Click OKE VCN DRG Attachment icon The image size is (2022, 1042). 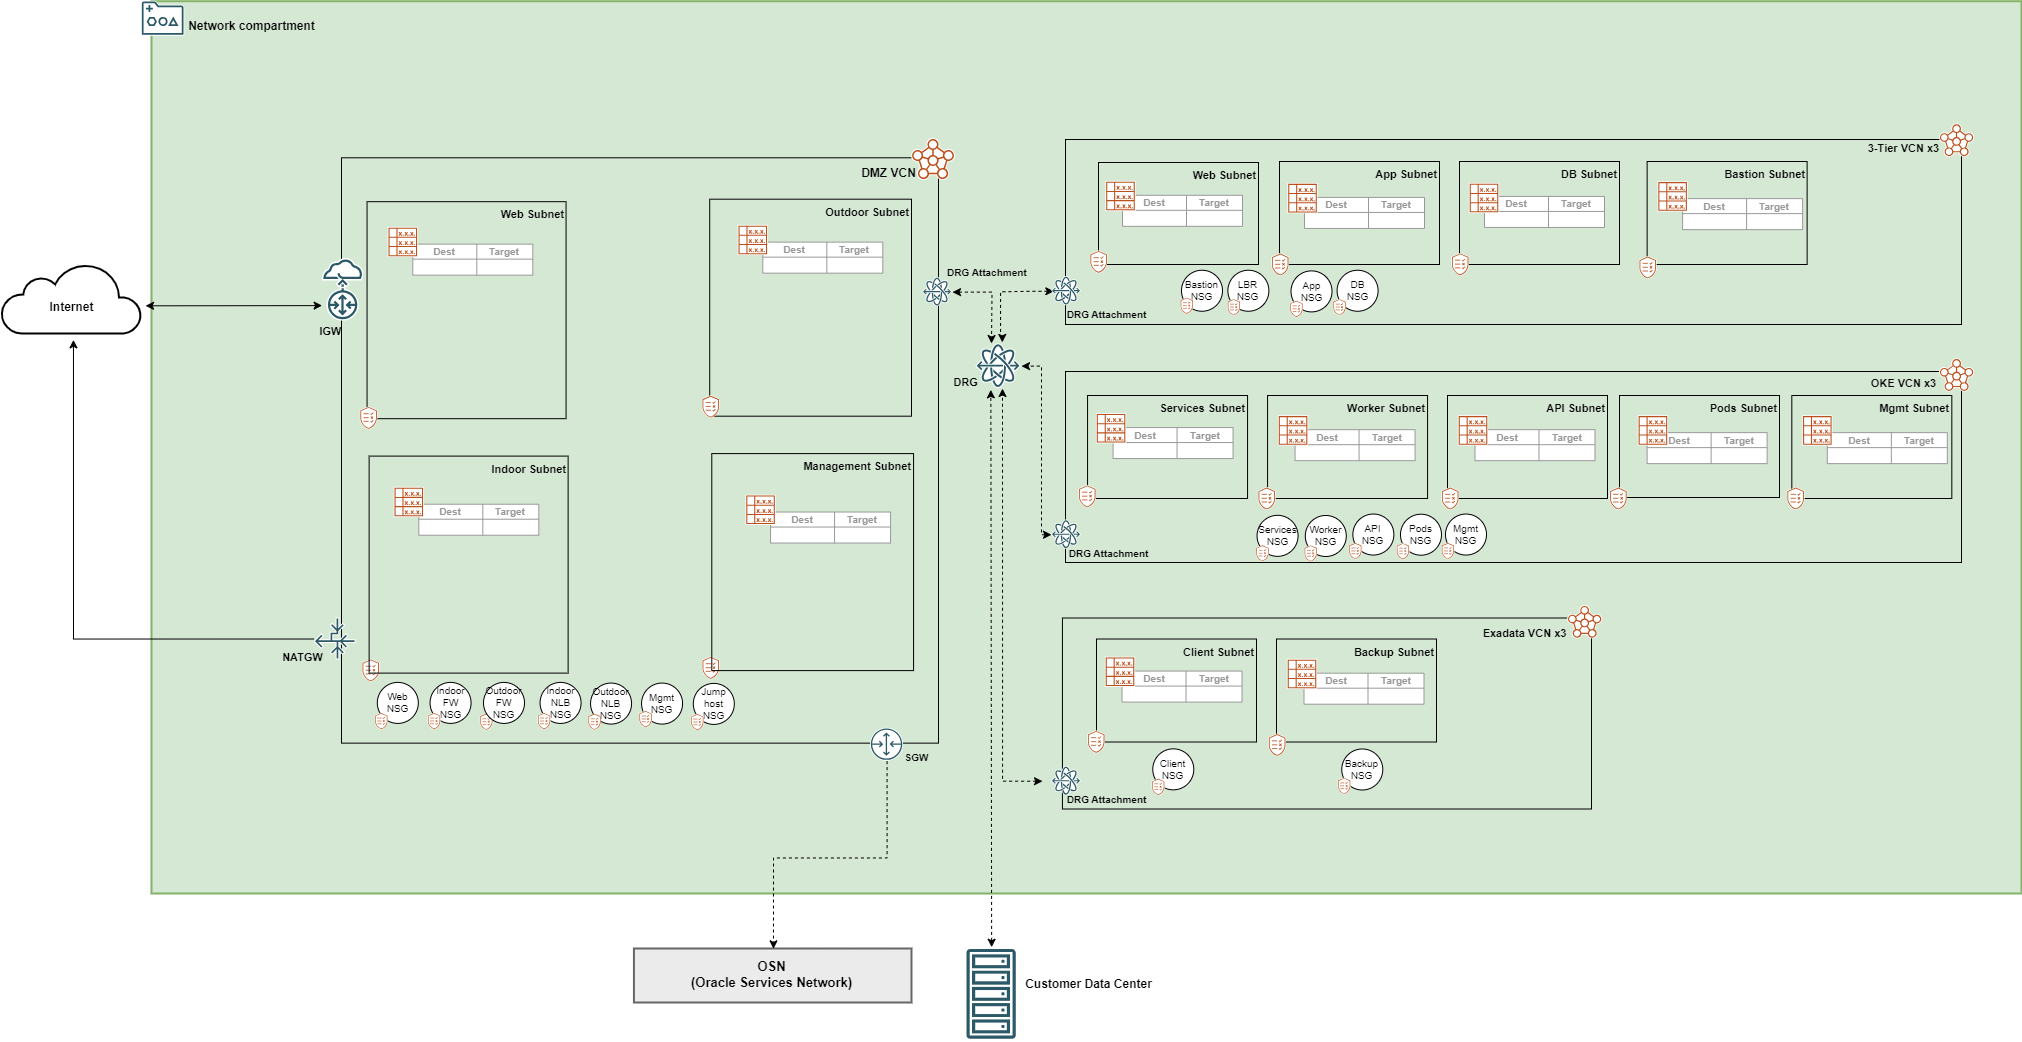coord(1066,534)
